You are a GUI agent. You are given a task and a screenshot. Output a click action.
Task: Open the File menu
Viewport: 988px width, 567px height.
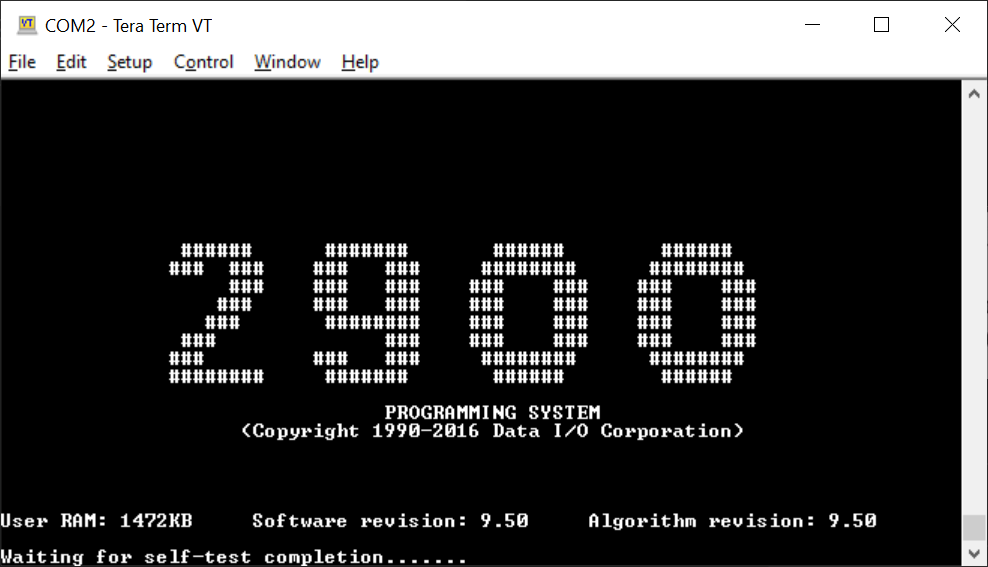pos(22,62)
